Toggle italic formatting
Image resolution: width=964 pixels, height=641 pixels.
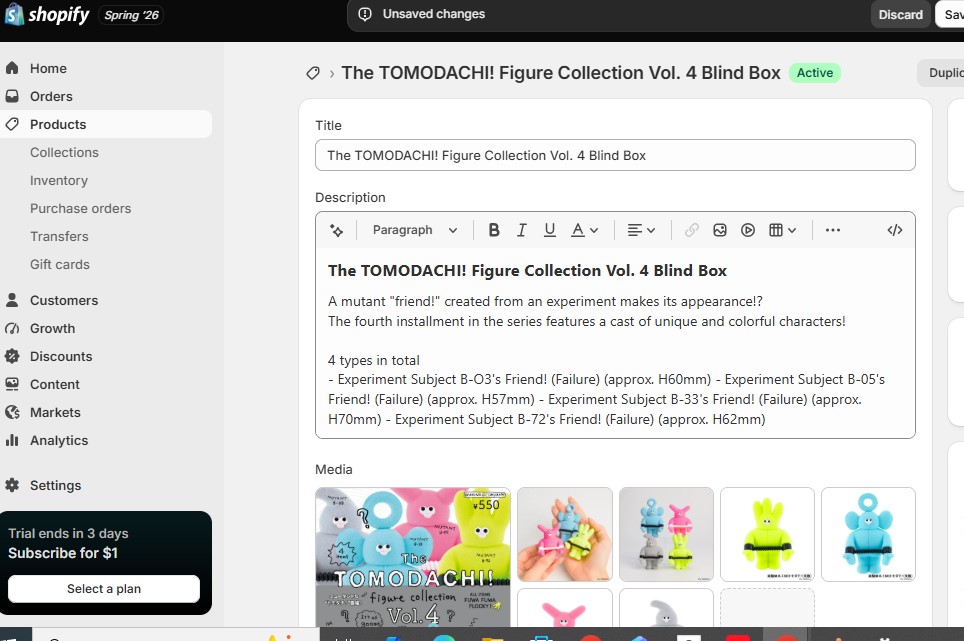tap(521, 230)
